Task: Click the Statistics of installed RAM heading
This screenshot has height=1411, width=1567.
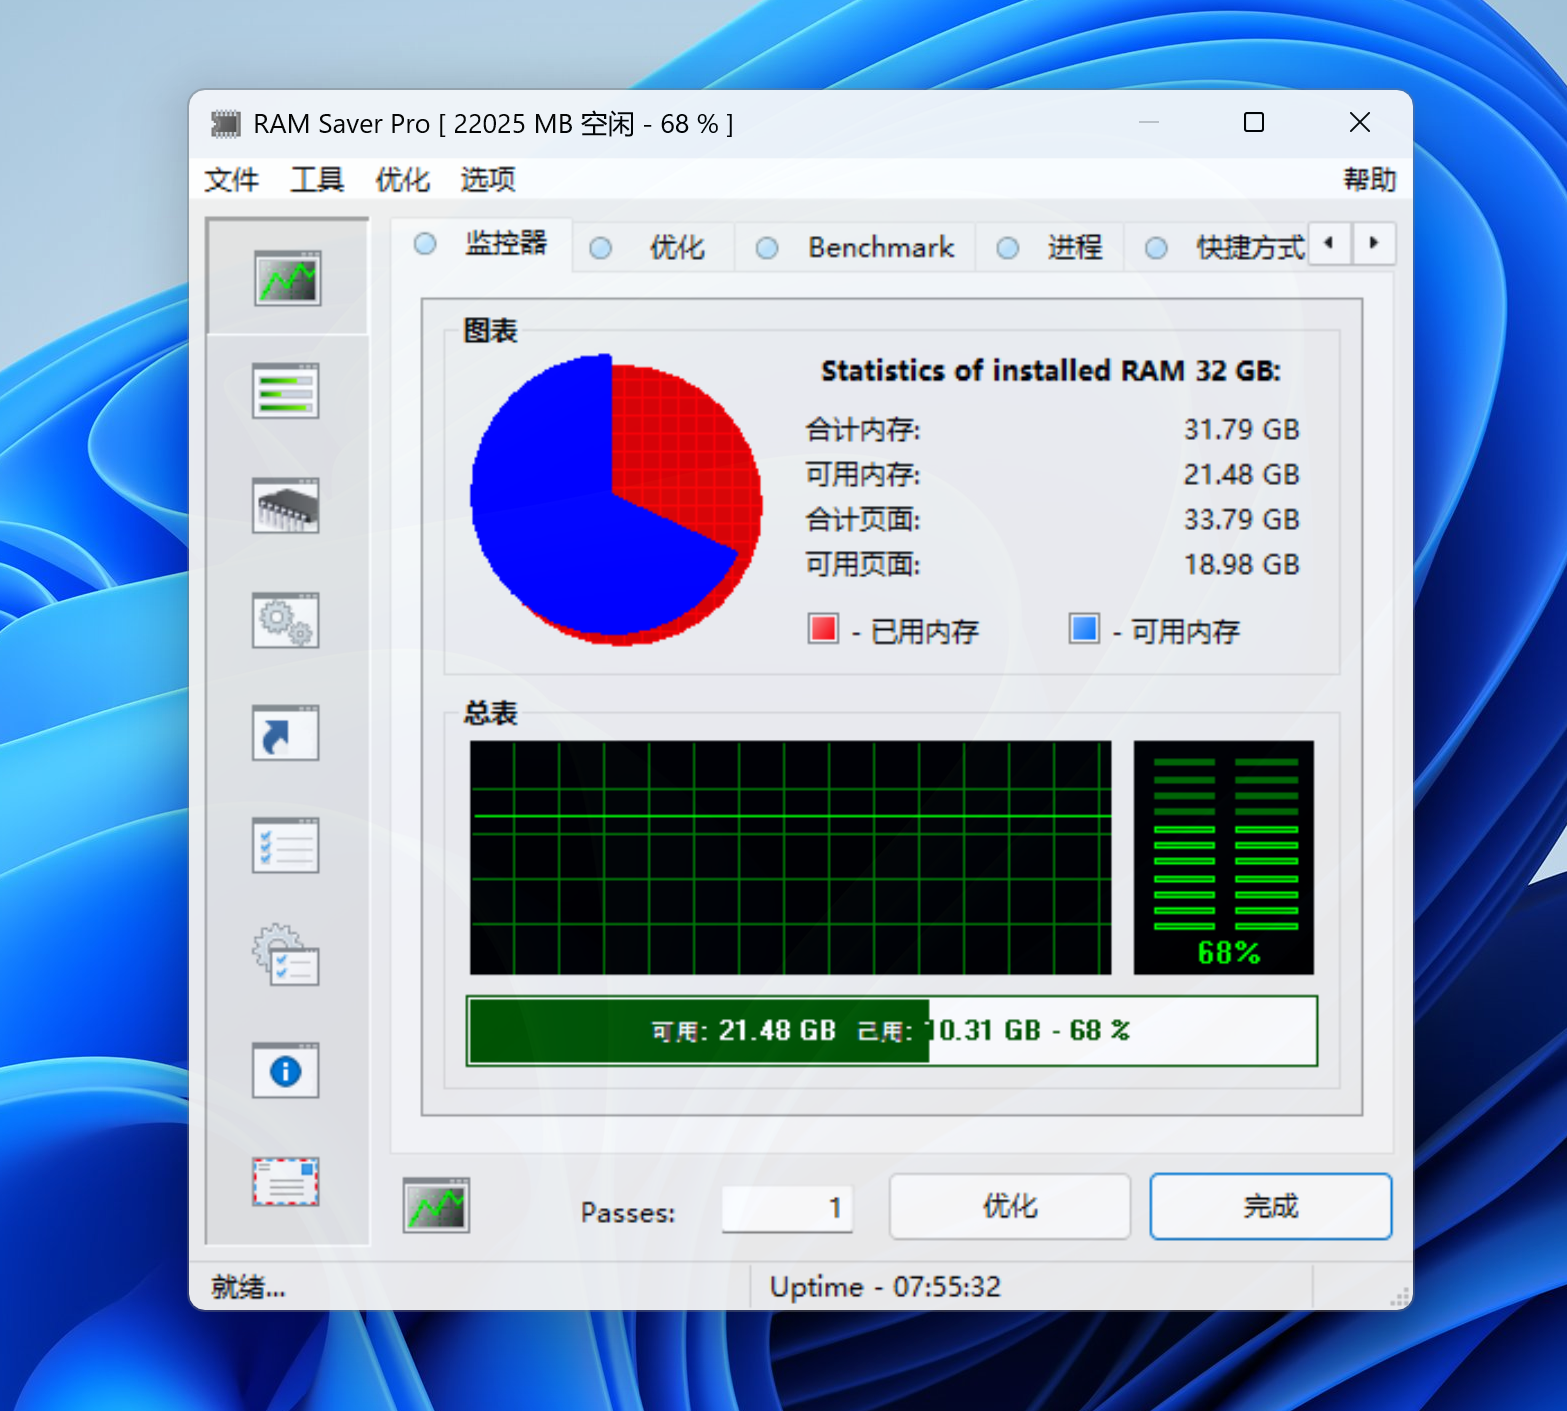Action: tap(1051, 371)
